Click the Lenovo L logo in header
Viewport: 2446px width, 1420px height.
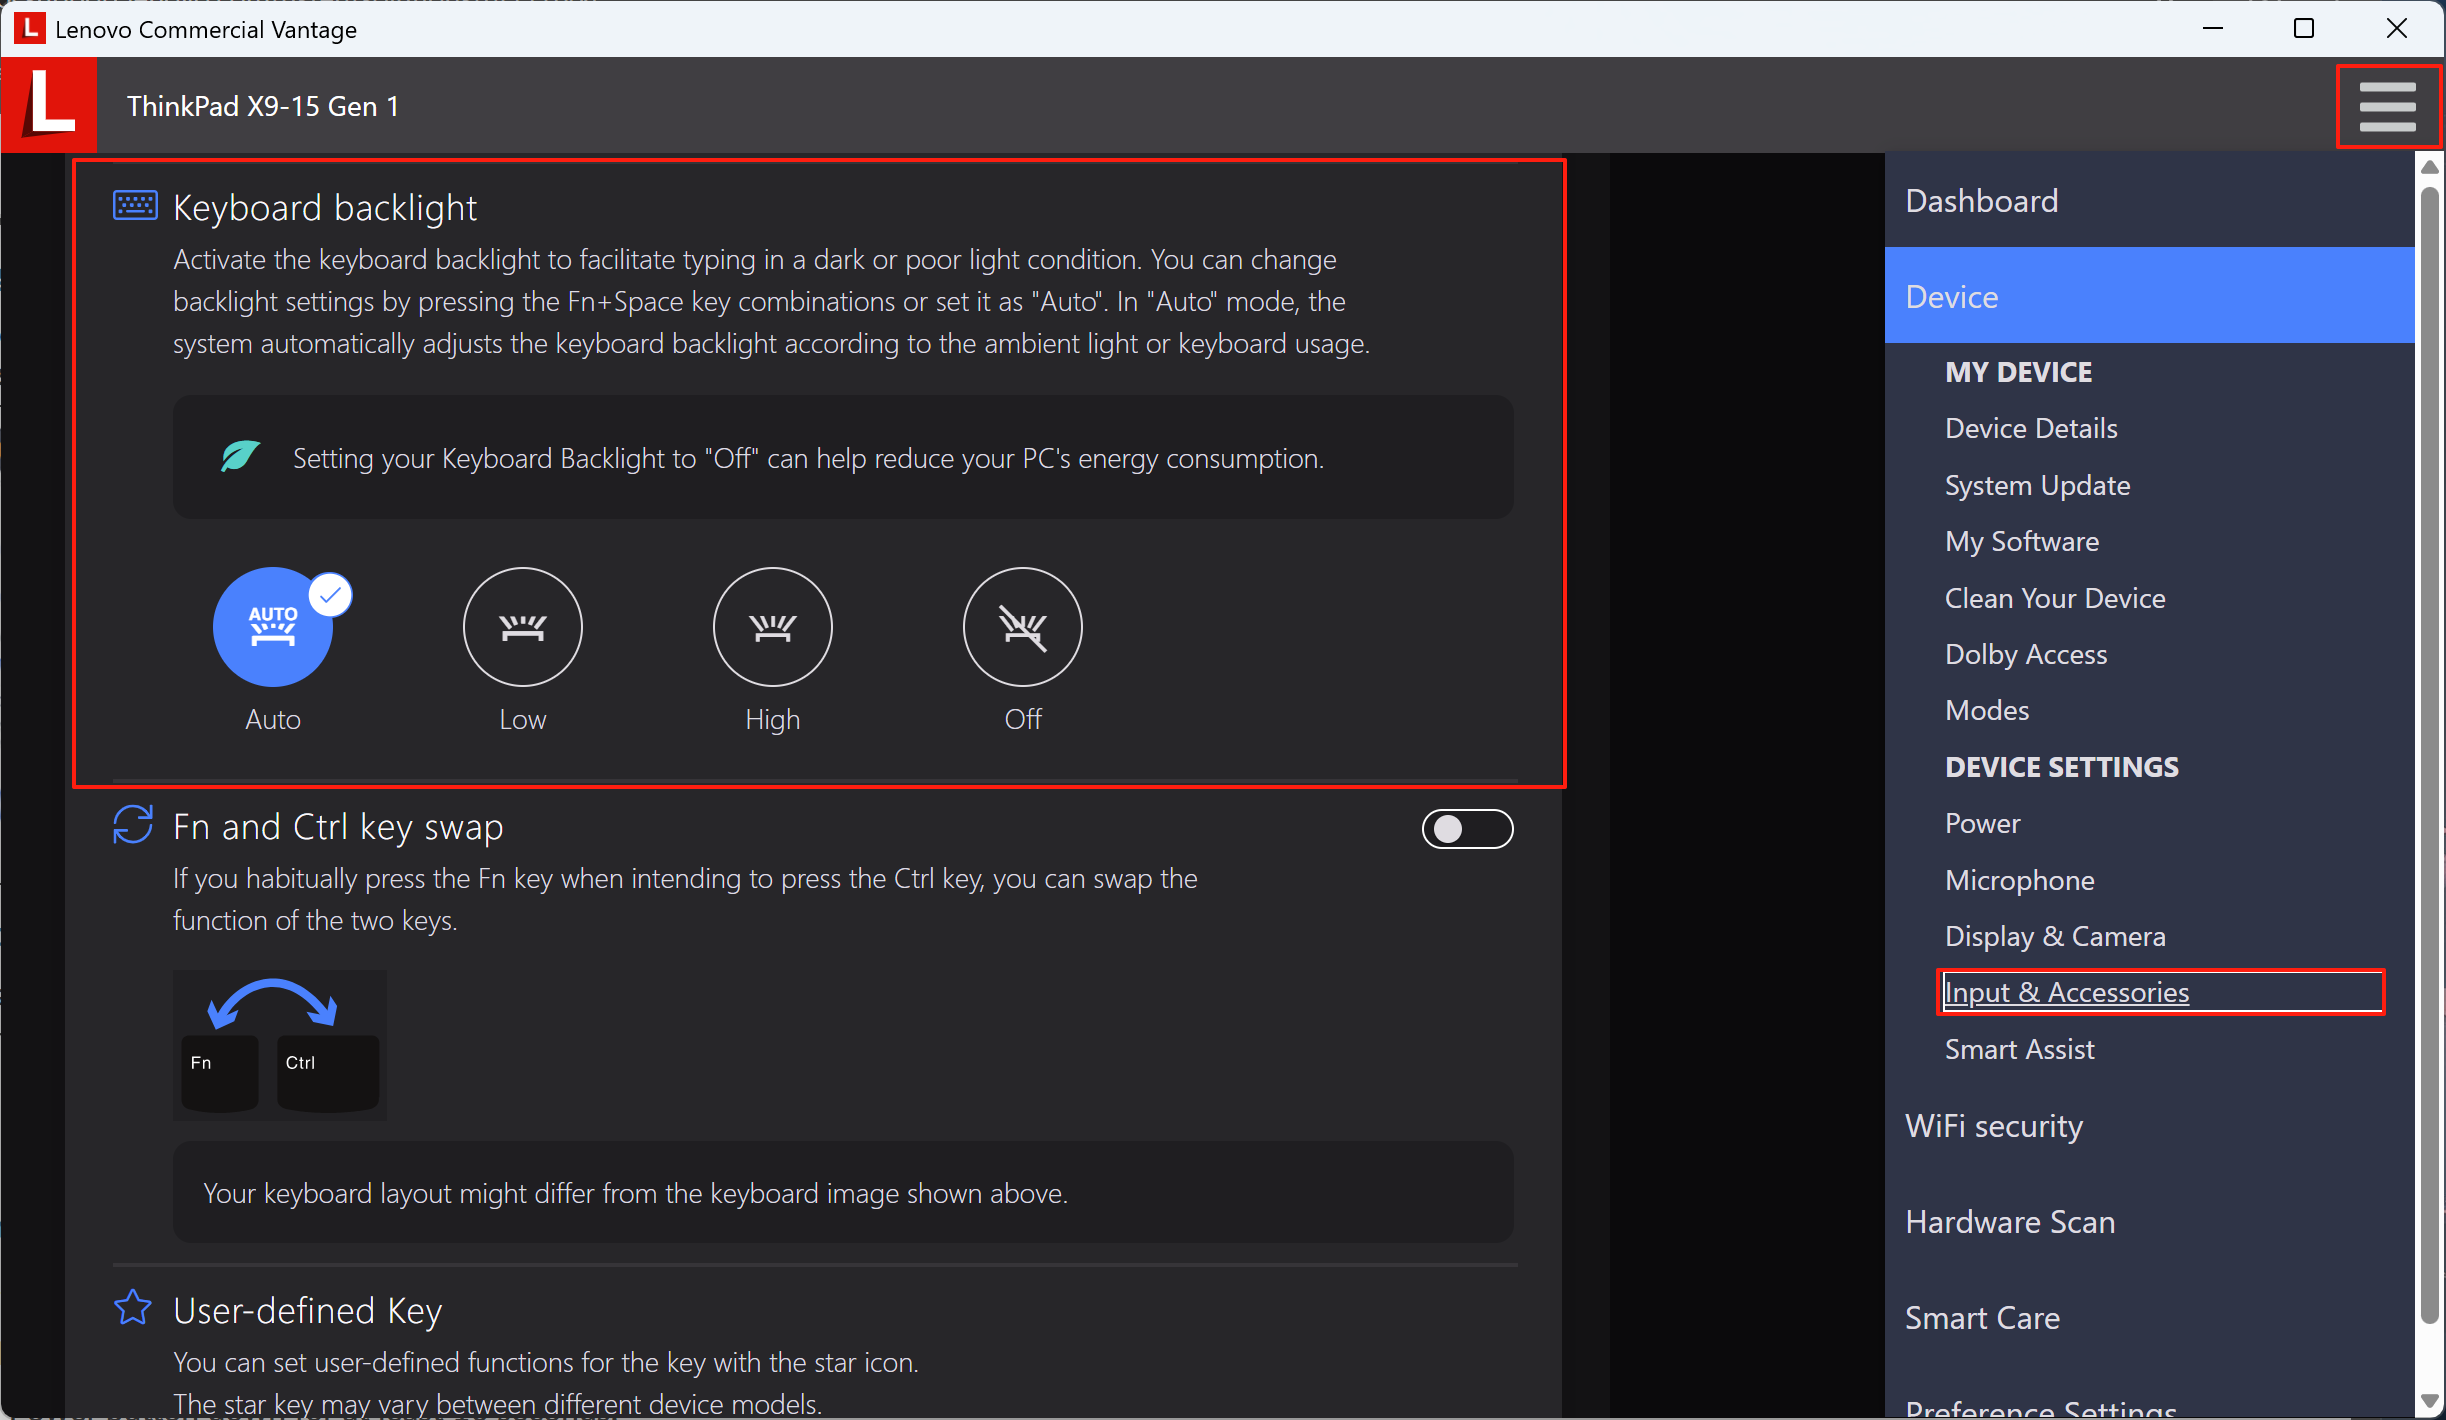(x=49, y=105)
